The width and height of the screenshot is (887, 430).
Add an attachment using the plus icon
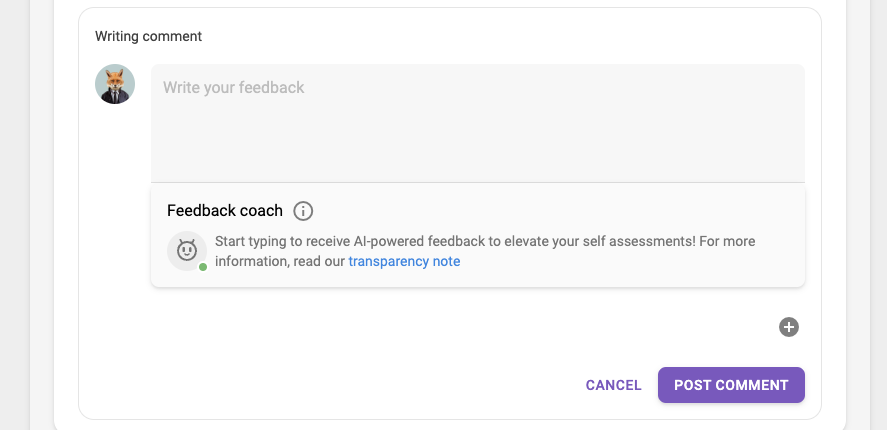[789, 327]
